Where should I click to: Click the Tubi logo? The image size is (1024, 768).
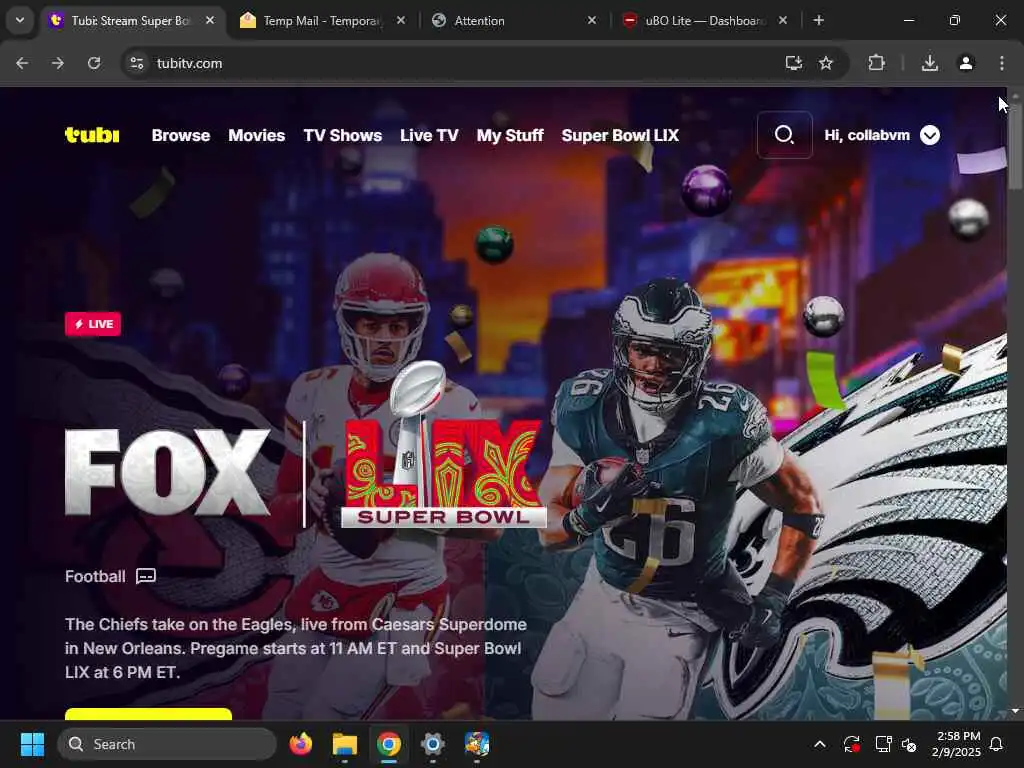point(92,135)
